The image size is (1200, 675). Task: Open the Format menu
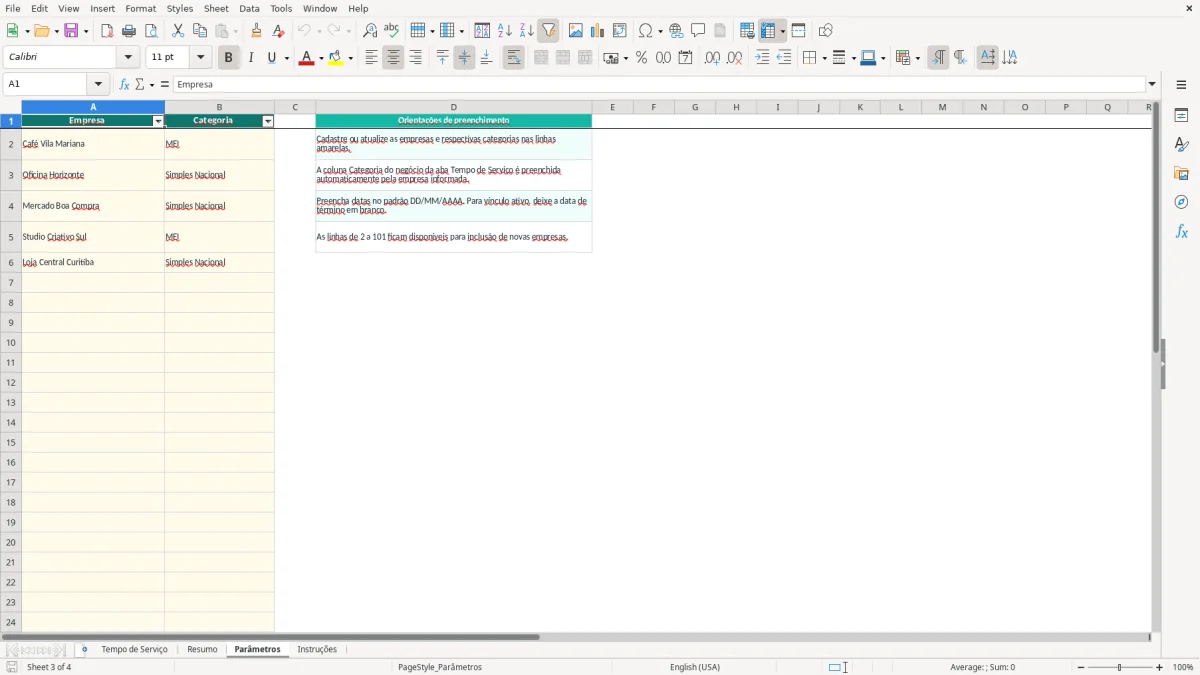pos(140,8)
